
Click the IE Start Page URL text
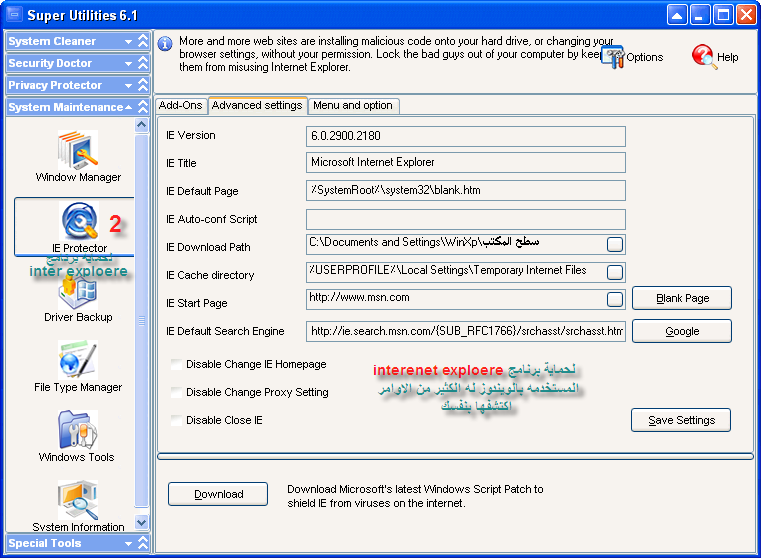359,297
